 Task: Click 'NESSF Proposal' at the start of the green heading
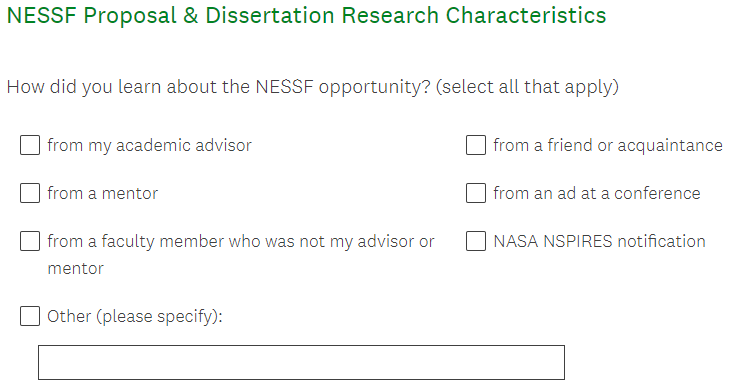[92, 15]
